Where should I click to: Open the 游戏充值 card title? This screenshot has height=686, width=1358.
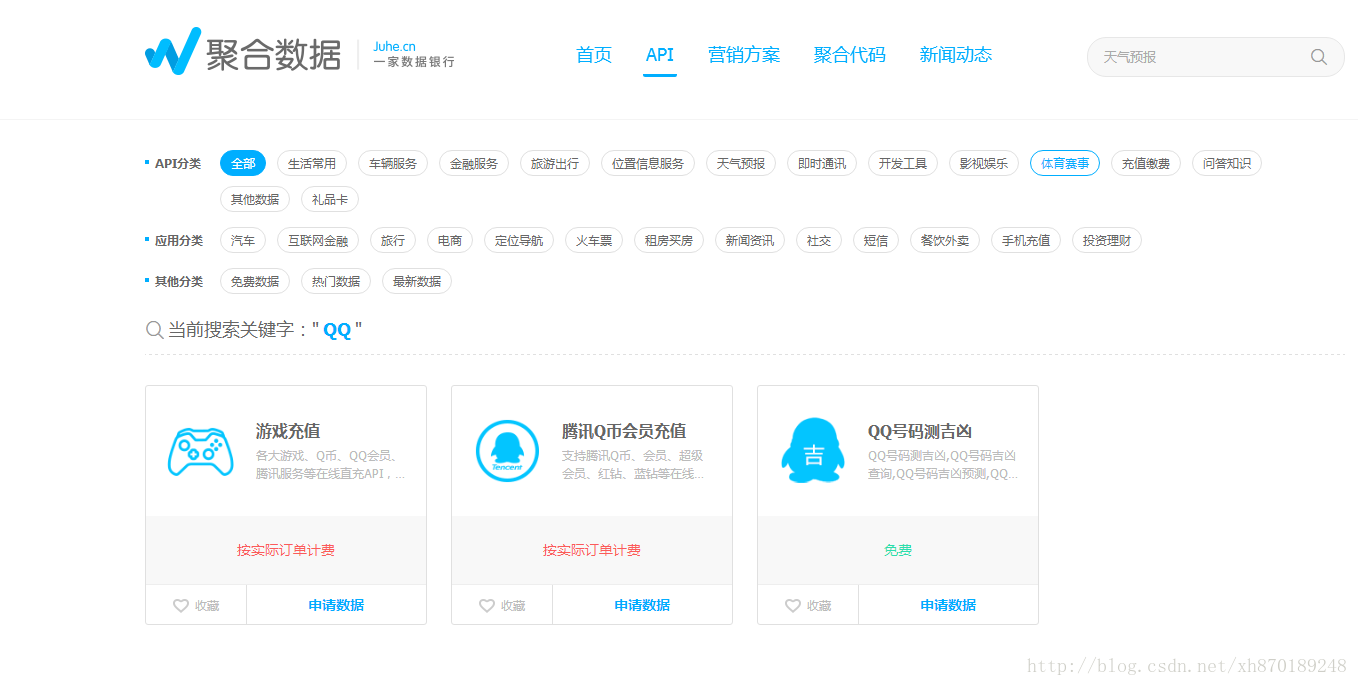coord(288,431)
